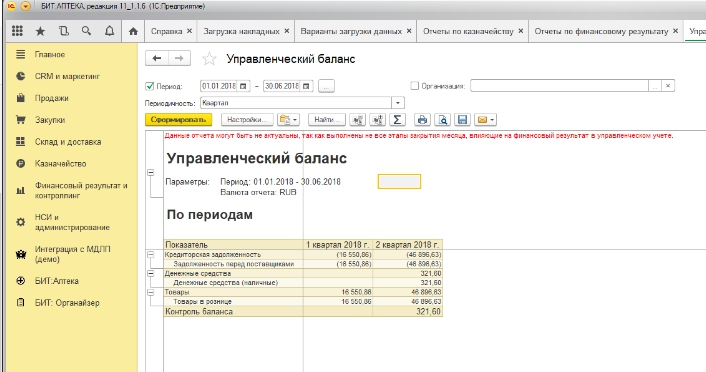Open print preview magnifier icon
706x372 pixels.
(x=443, y=120)
